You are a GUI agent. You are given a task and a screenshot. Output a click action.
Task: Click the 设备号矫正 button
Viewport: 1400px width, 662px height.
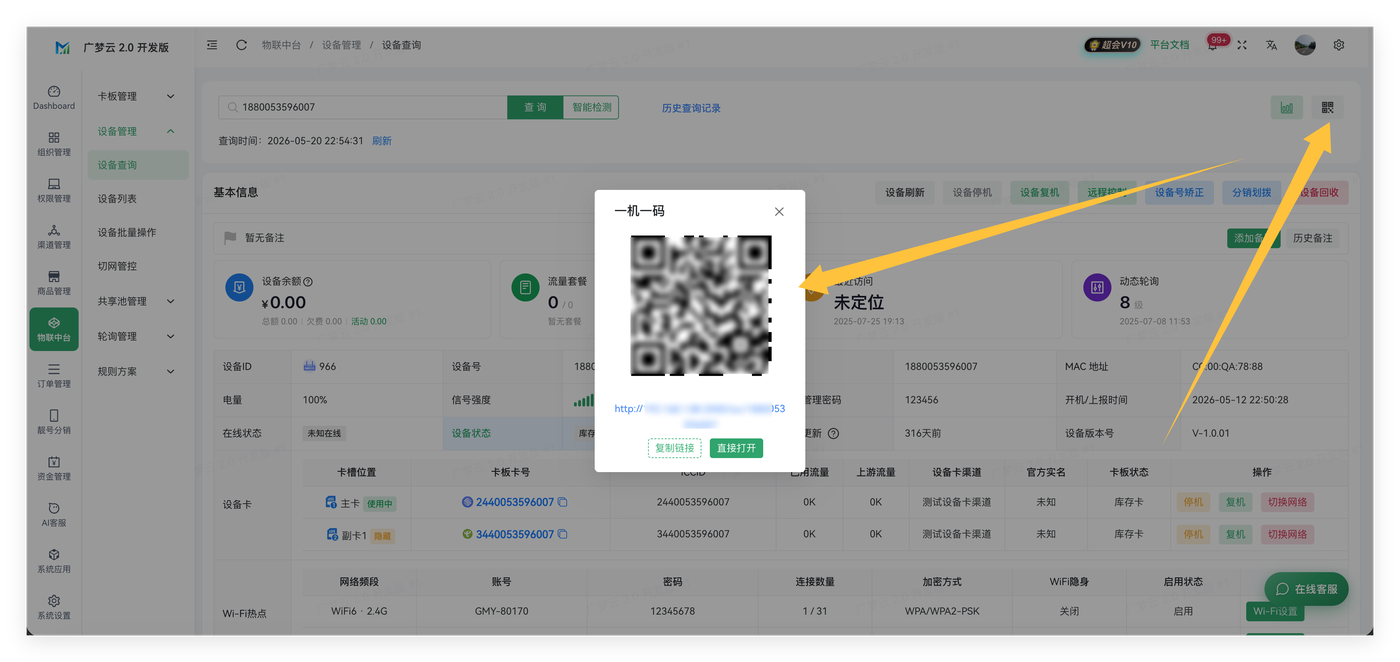click(1179, 192)
